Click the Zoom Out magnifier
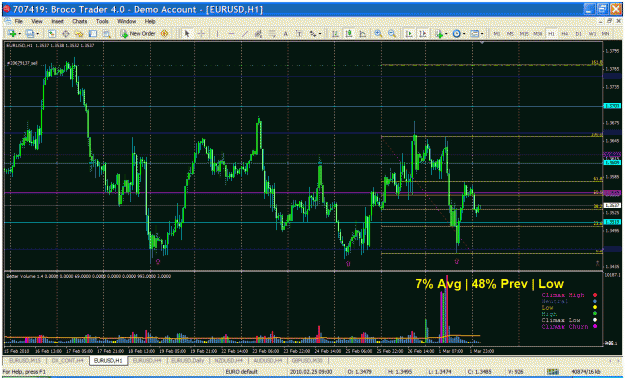This screenshot has width=625, height=378. tap(392, 34)
